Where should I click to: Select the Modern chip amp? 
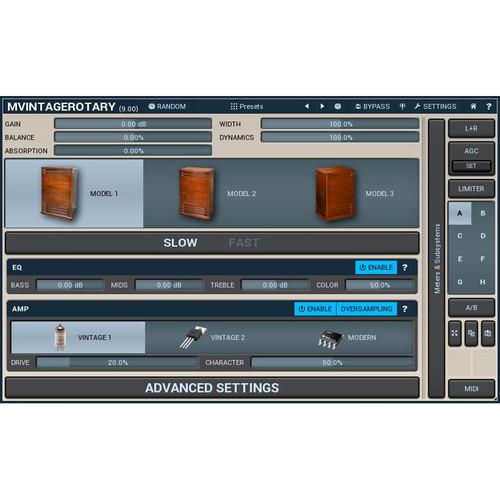347,337
